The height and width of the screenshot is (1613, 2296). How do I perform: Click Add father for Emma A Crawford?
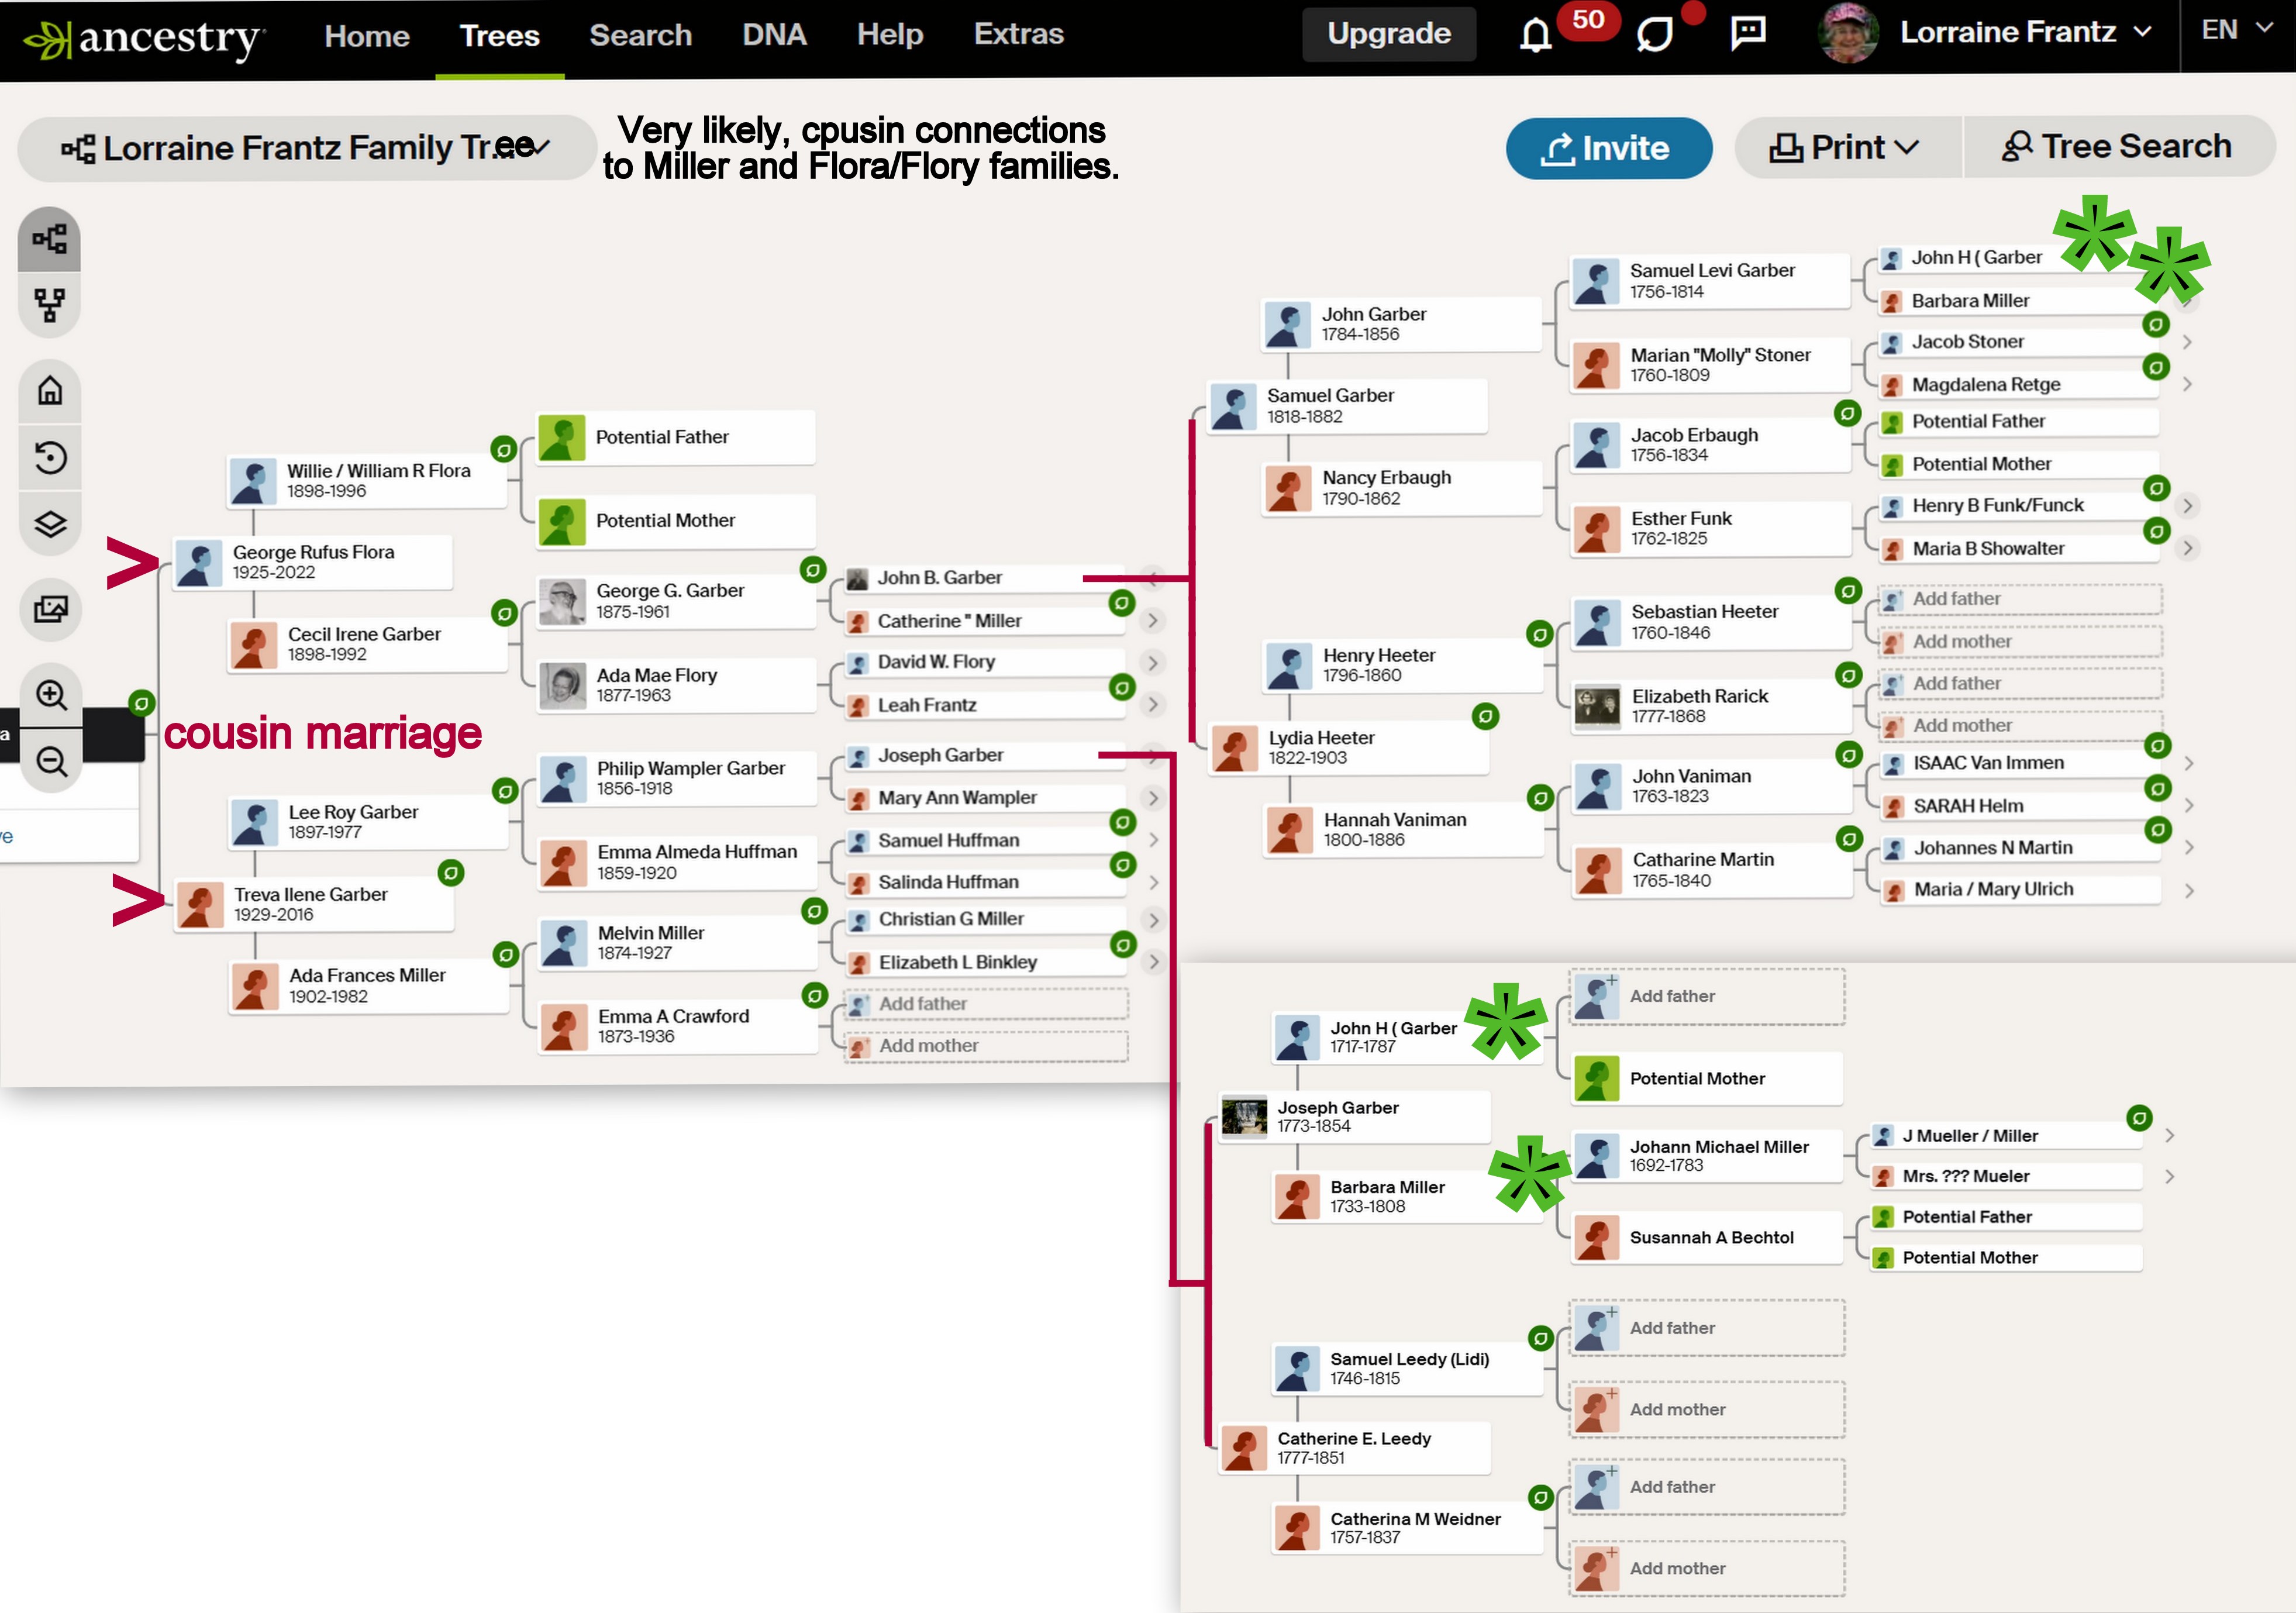[985, 1003]
